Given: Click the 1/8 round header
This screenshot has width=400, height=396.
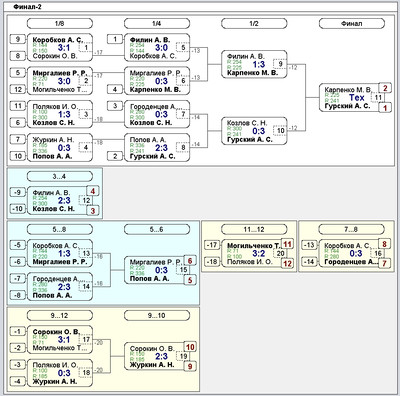Looking at the screenshot, I should point(59,24).
